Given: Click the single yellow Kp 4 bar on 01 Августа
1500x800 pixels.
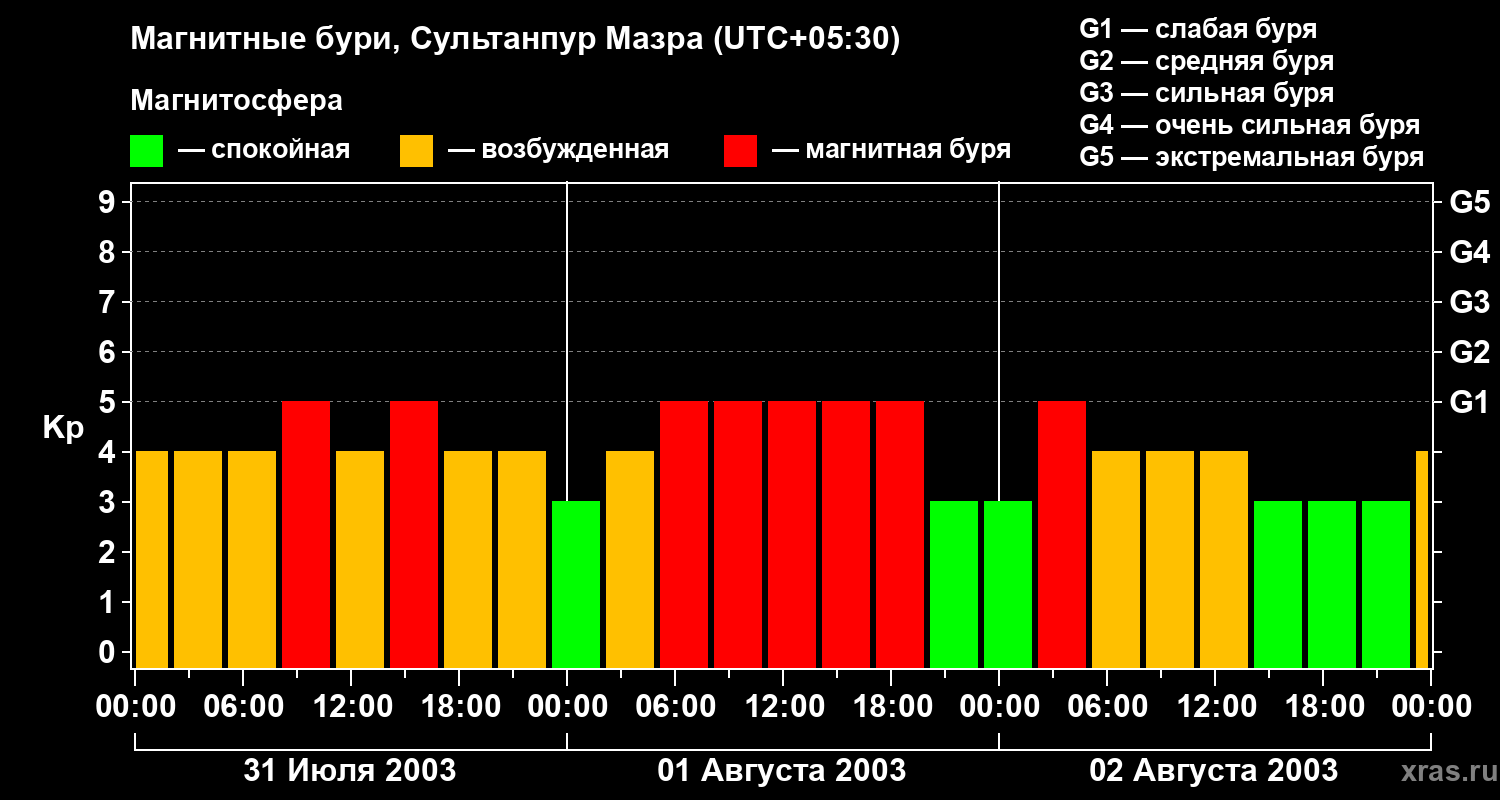Looking at the screenshot, I should 630,560.
